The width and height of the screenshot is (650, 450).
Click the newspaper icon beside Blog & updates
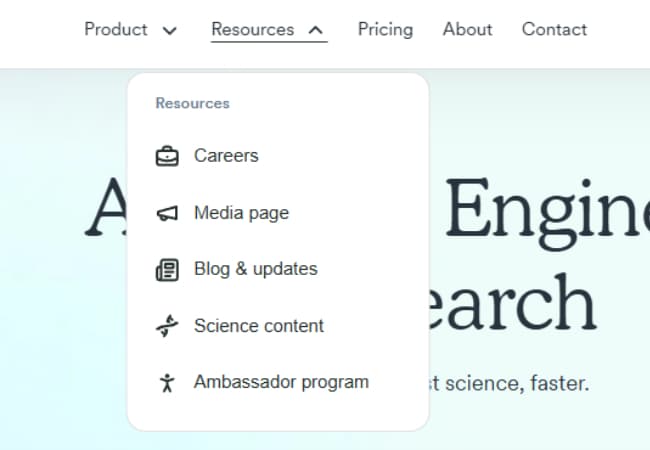167,270
